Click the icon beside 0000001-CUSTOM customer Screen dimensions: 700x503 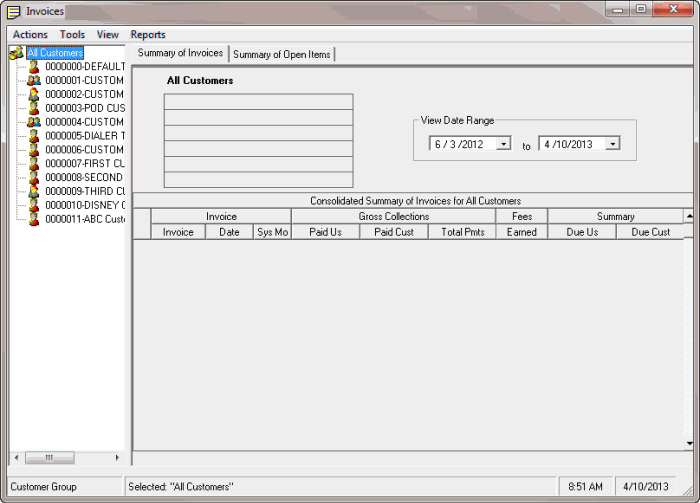click(34, 81)
